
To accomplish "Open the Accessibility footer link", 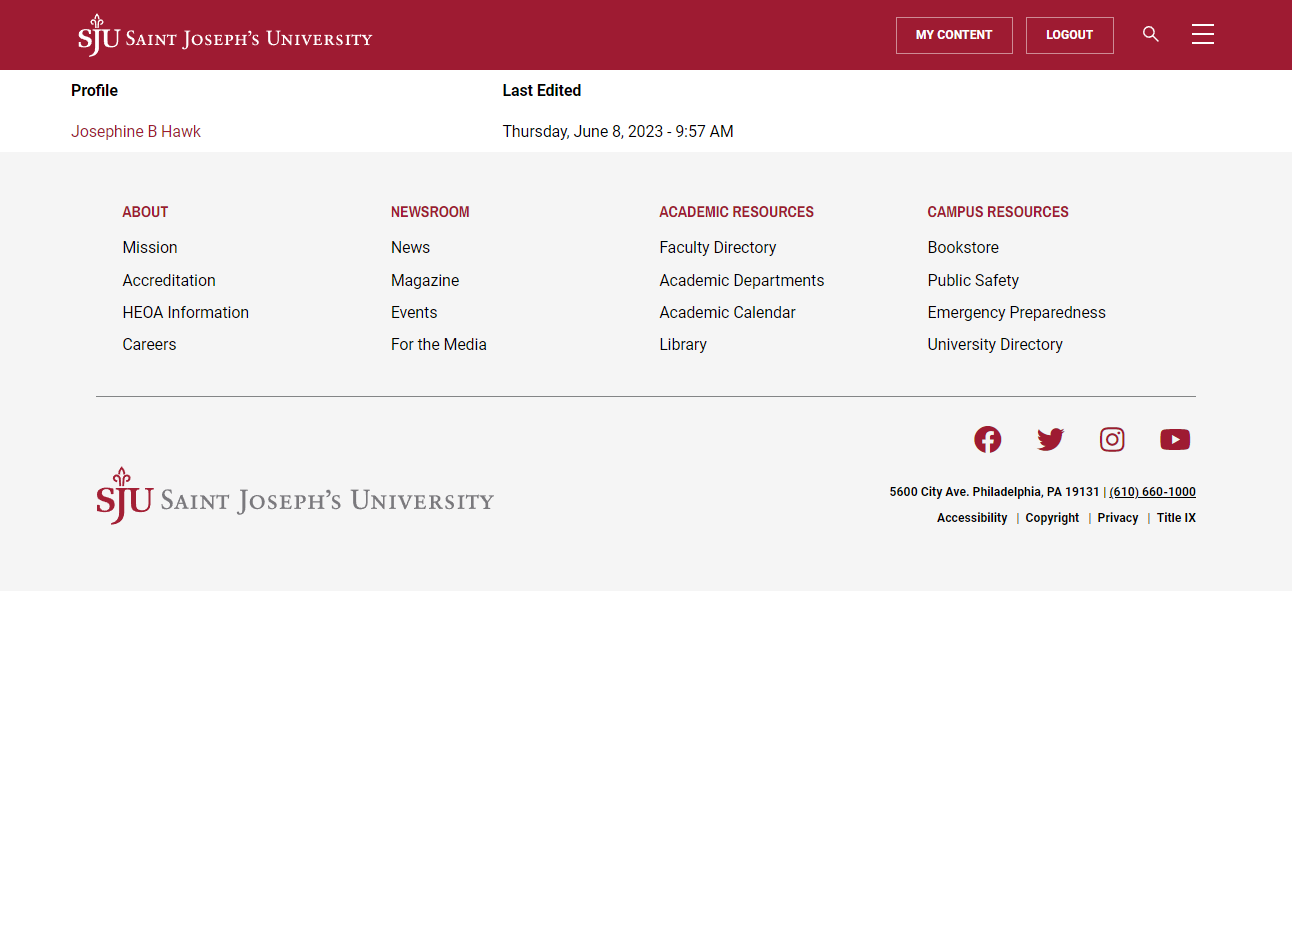I will pos(972,518).
